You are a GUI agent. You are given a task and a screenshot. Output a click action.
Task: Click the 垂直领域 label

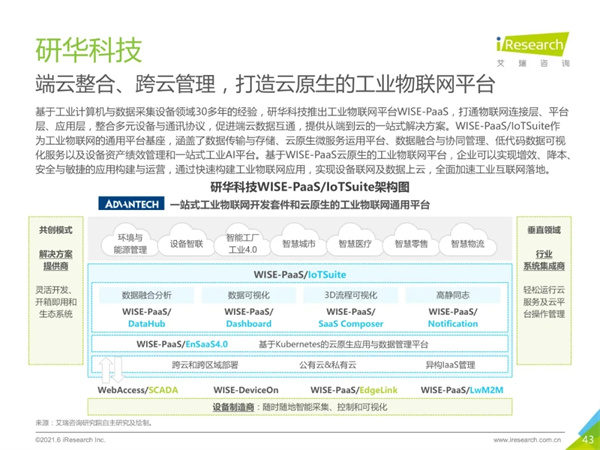(544, 230)
